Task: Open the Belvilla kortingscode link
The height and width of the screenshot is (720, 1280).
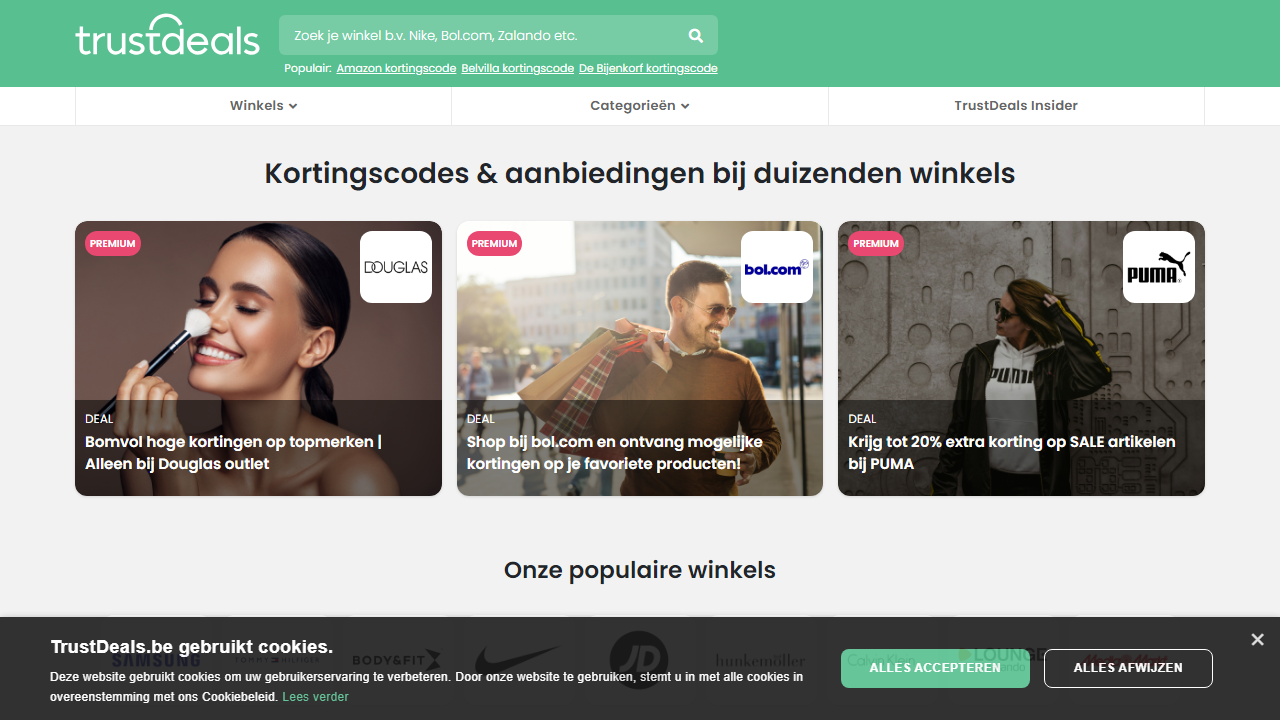Action: point(518,69)
